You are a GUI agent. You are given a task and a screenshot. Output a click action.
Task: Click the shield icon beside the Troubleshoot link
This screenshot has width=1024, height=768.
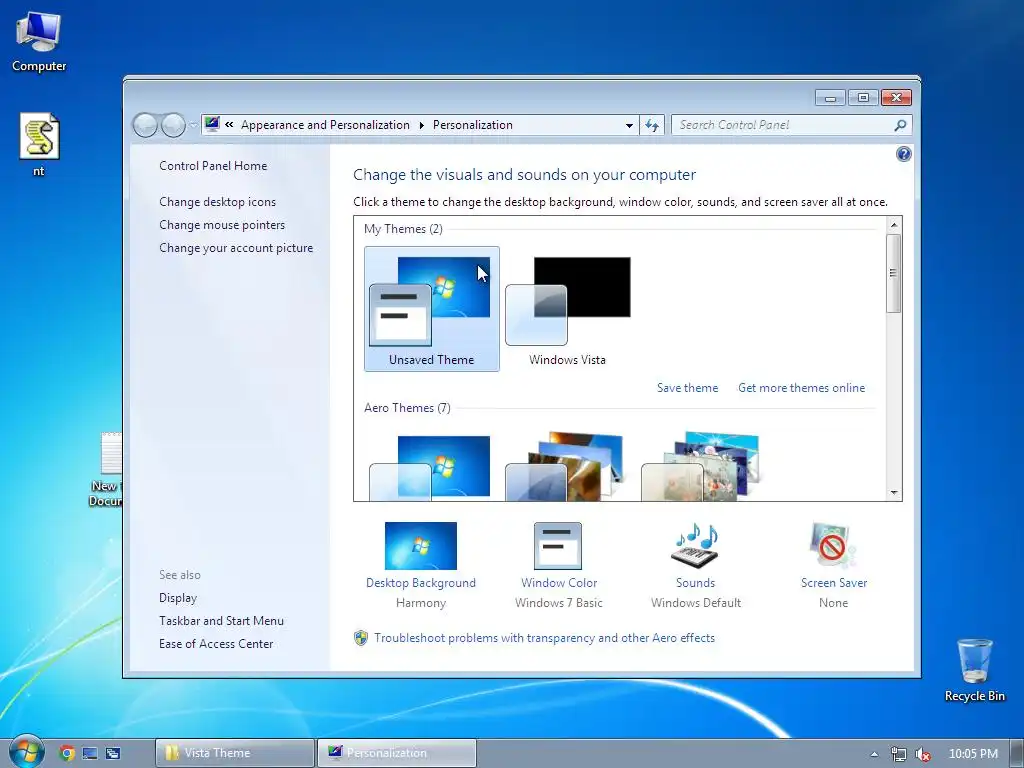(x=360, y=638)
